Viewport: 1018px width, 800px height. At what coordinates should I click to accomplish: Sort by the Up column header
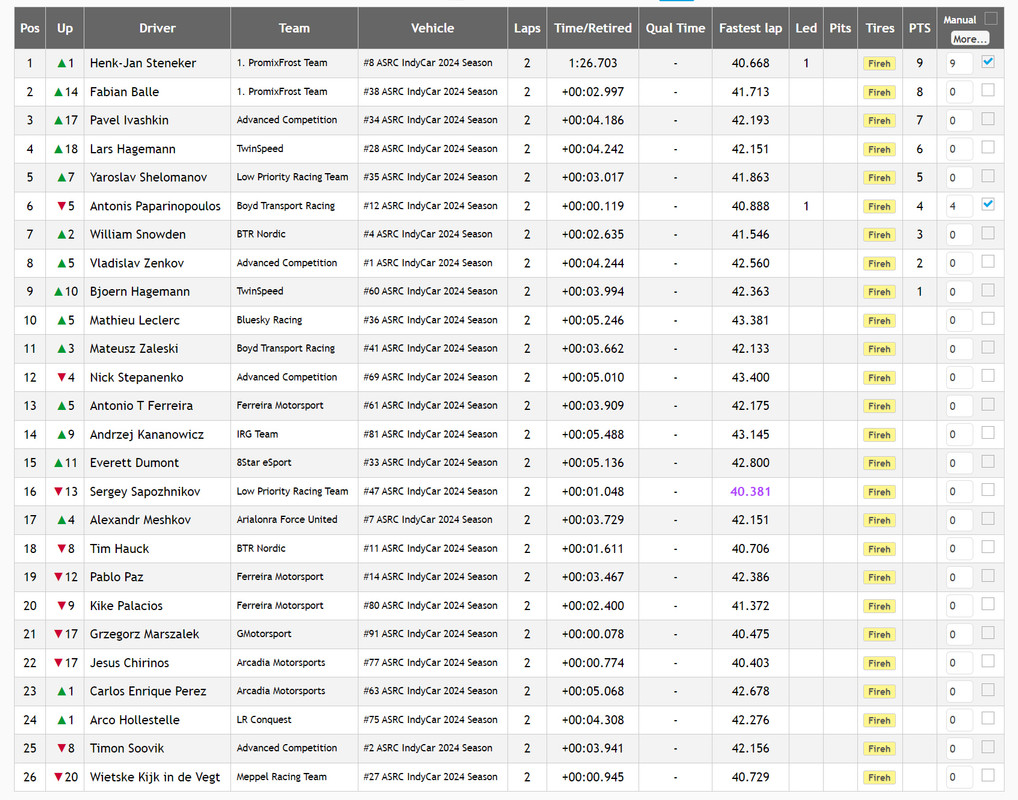[x=65, y=28]
